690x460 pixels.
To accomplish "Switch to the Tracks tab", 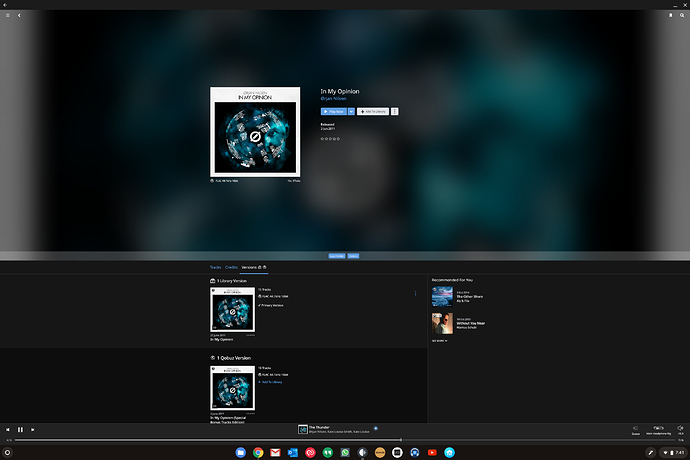I will point(215,267).
